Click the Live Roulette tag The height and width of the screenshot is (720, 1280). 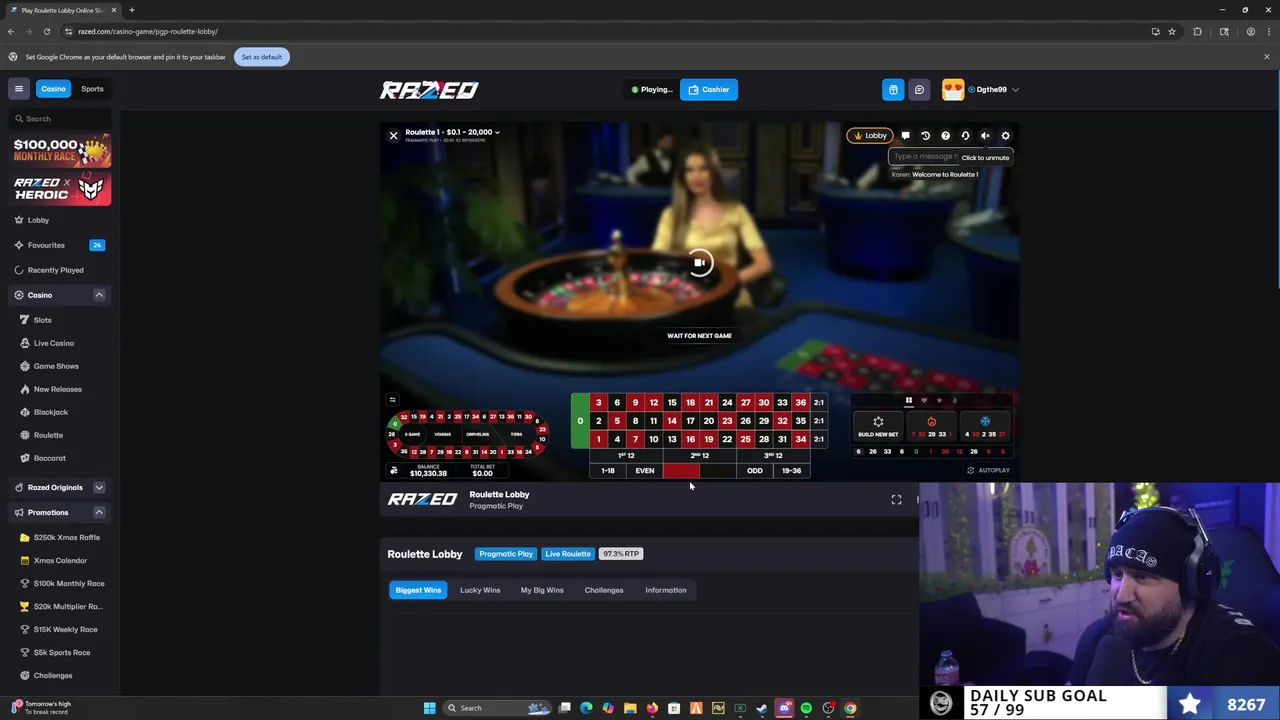[x=568, y=554]
